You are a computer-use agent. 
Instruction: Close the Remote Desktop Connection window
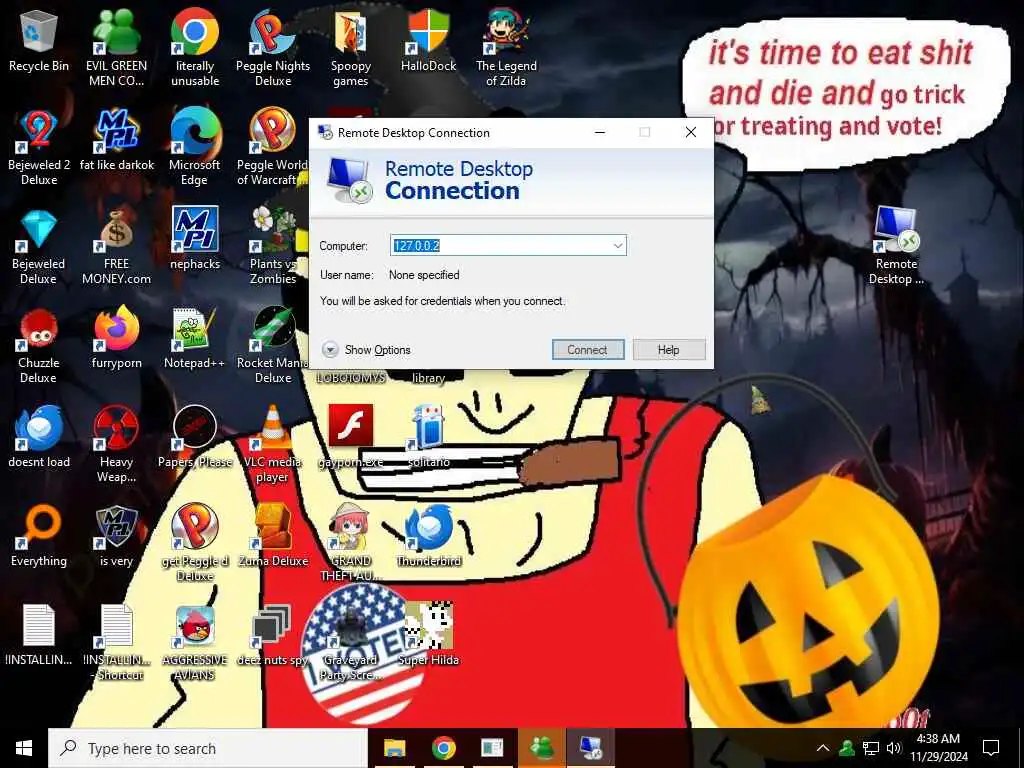(691, 133)
